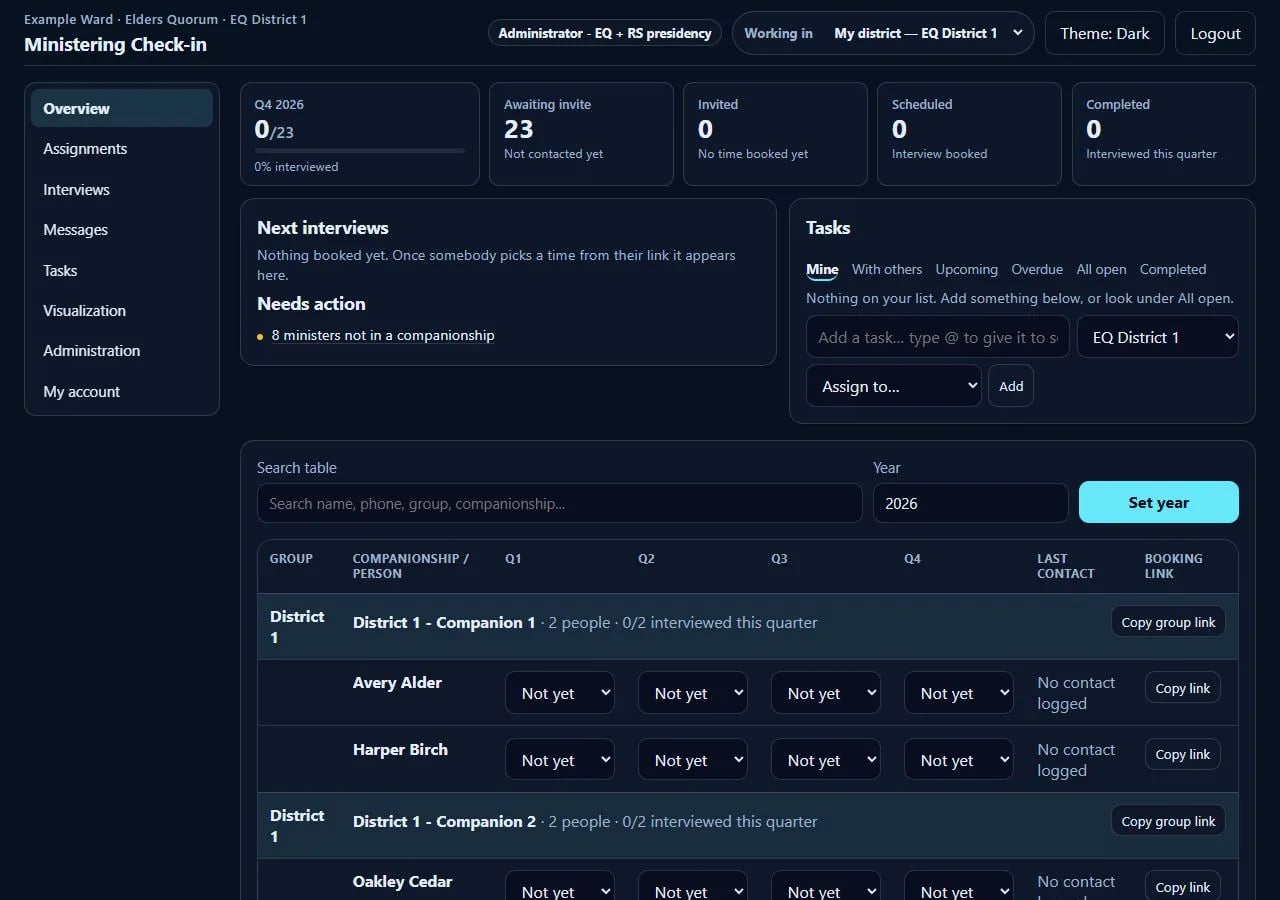This screenshot has width=1280, height=900.
Task: Click the Set year button
Action: (x=1159, y=502)
